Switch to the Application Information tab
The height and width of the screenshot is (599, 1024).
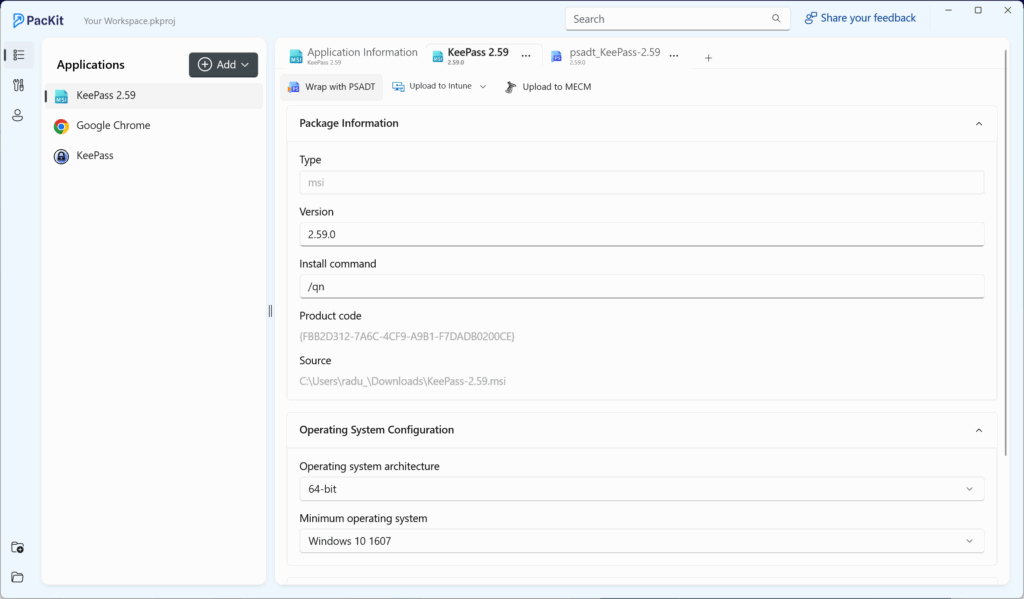[353, 56]
